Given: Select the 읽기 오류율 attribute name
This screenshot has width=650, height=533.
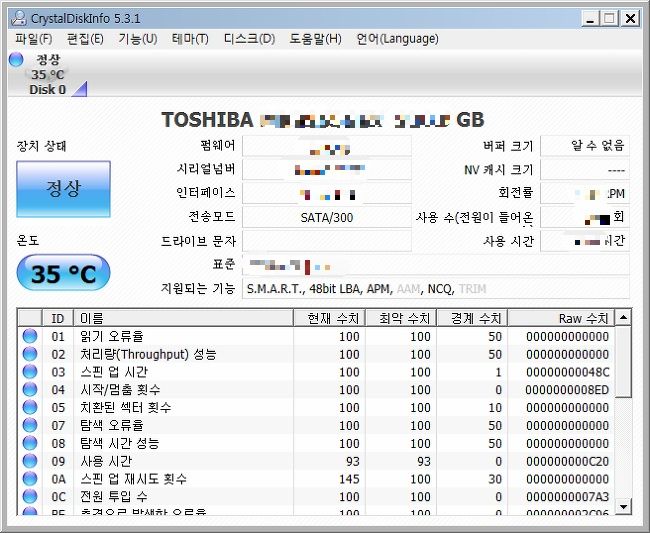Looking at the screenshot, I should pyautogui.click(x=112, y=336).
